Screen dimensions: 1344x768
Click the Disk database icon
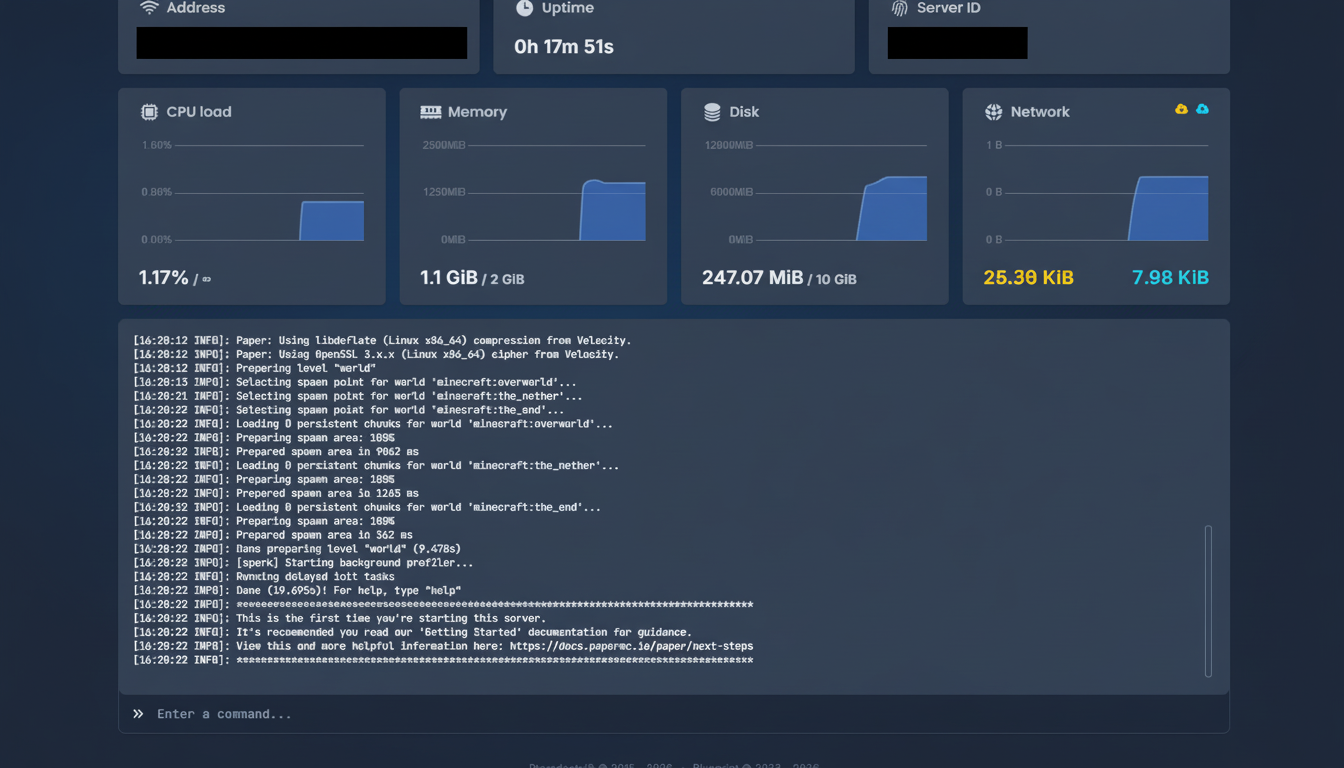pyautogui.click(x=712, y=112)
